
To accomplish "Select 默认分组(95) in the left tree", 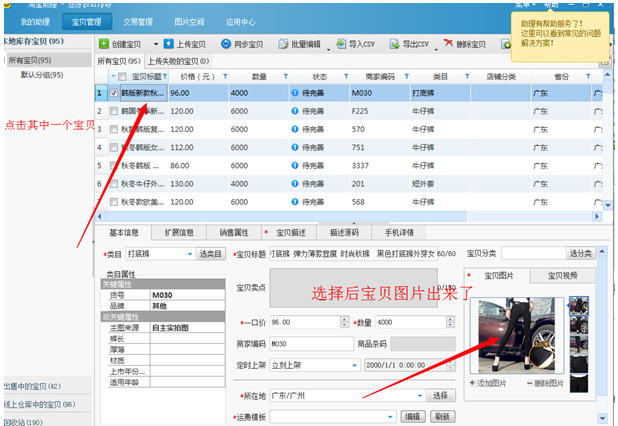I will 42,75.
